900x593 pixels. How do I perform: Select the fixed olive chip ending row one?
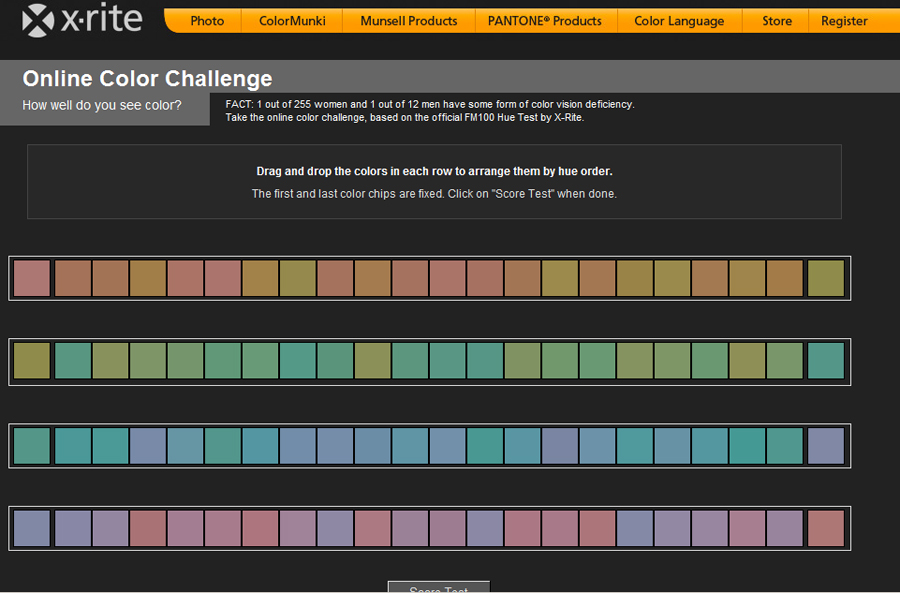click(825, 278)
